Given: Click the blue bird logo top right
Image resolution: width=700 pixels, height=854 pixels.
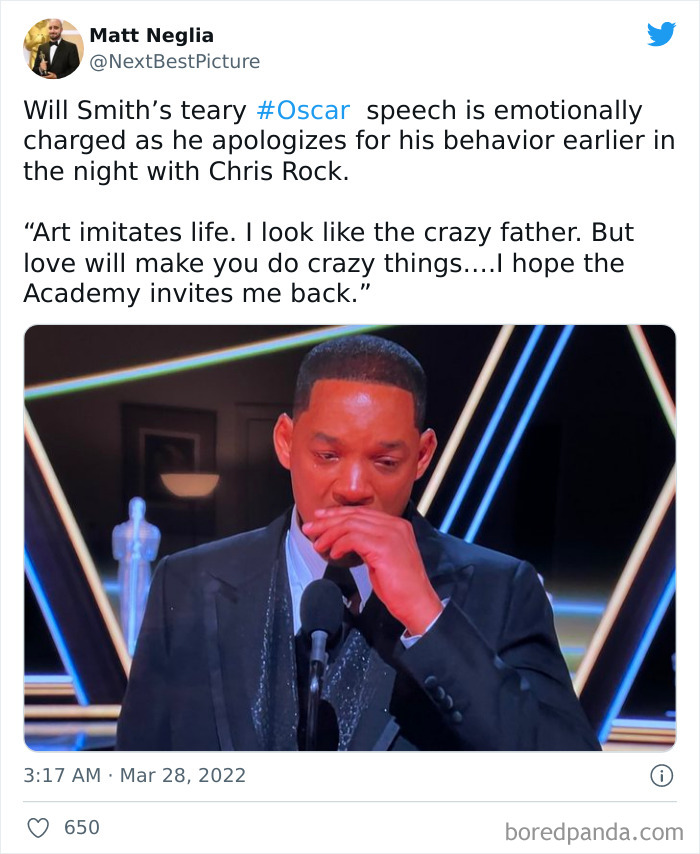Looking at the screenshot, I should pos(662,36).
